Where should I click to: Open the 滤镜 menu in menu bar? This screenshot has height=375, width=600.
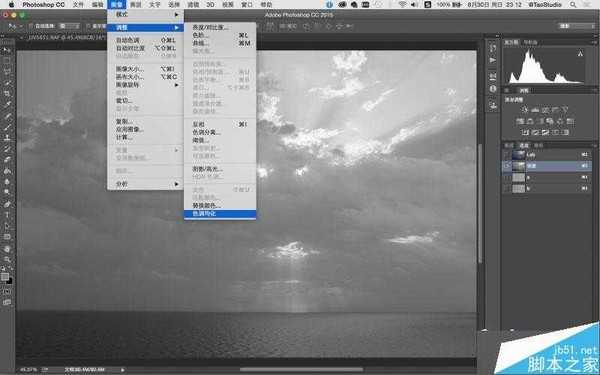[193, 5]
